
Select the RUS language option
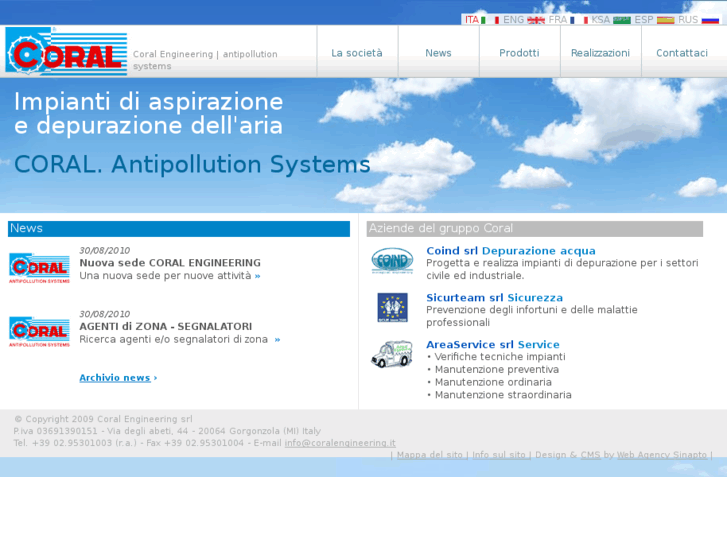pos(688,20)
